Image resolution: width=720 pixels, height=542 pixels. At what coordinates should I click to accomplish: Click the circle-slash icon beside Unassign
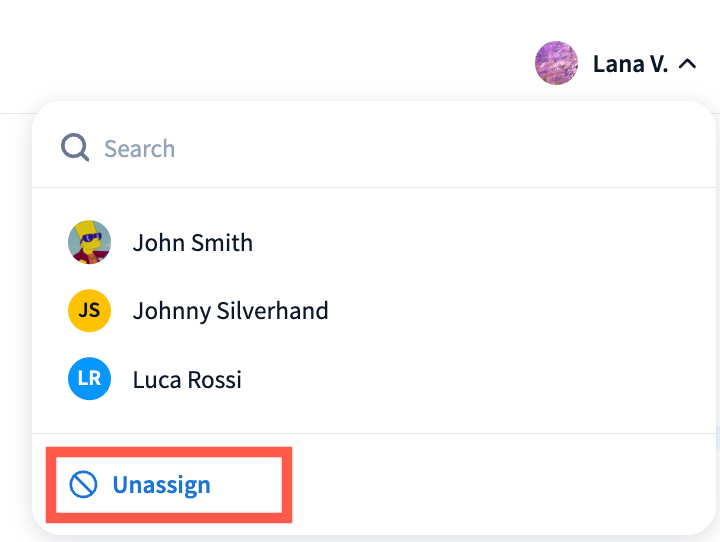tap(83, 485)
